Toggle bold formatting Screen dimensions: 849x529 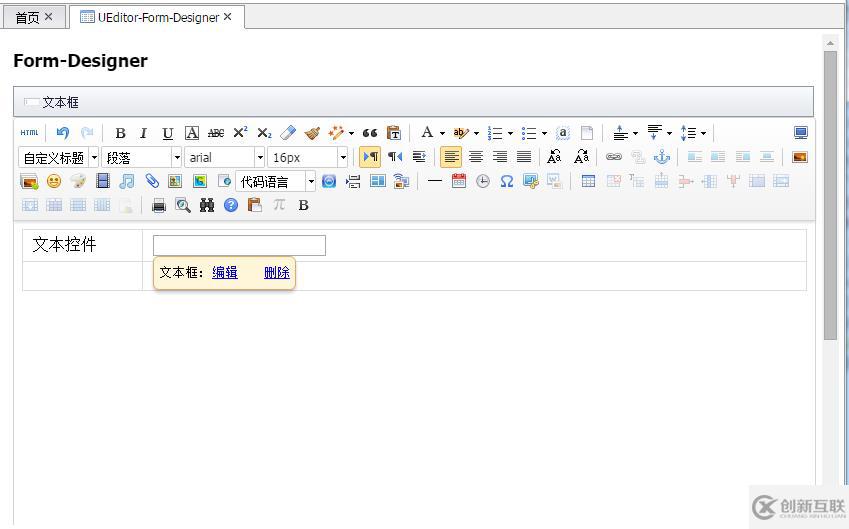(x=120, y=133)
